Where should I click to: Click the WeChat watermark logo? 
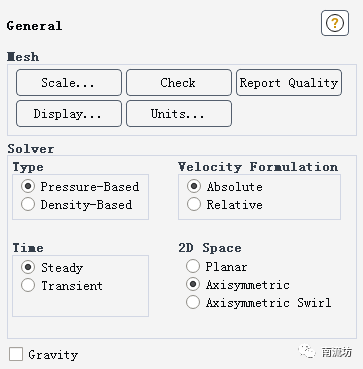(307, 352)
